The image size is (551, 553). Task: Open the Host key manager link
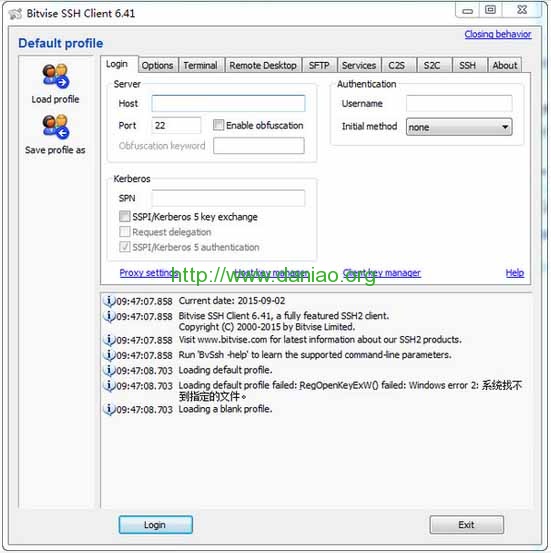271,273
